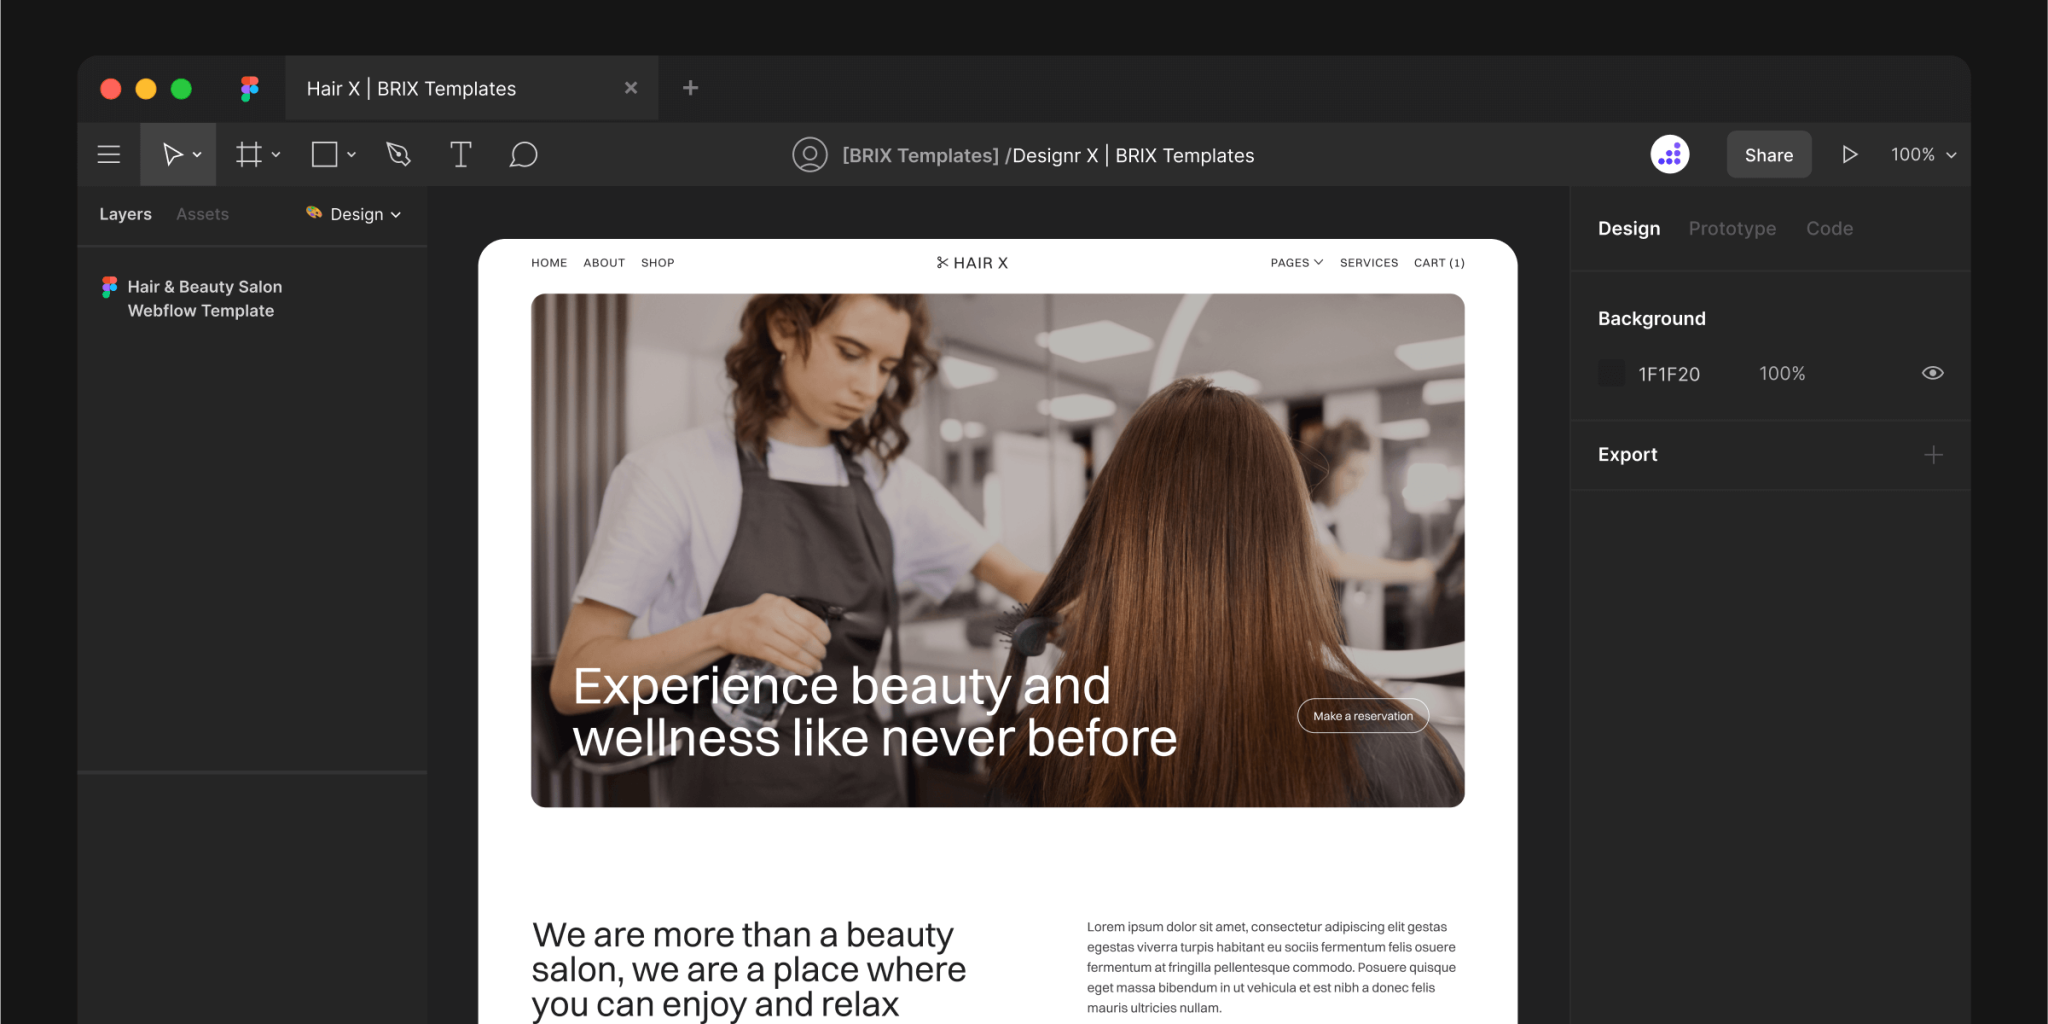2048x1024 pixels.
Task: Open the Frame tool
Action: (247, 154)
